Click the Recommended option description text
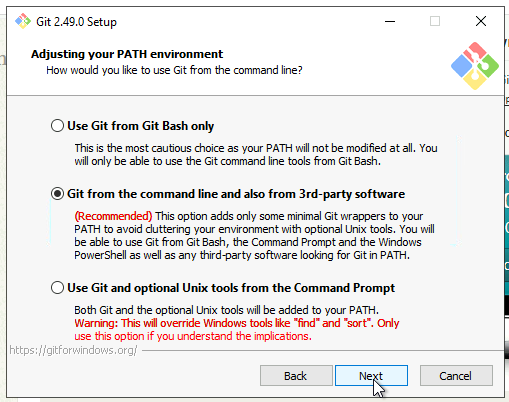This screenshot has width=509, height=402. 254,235
